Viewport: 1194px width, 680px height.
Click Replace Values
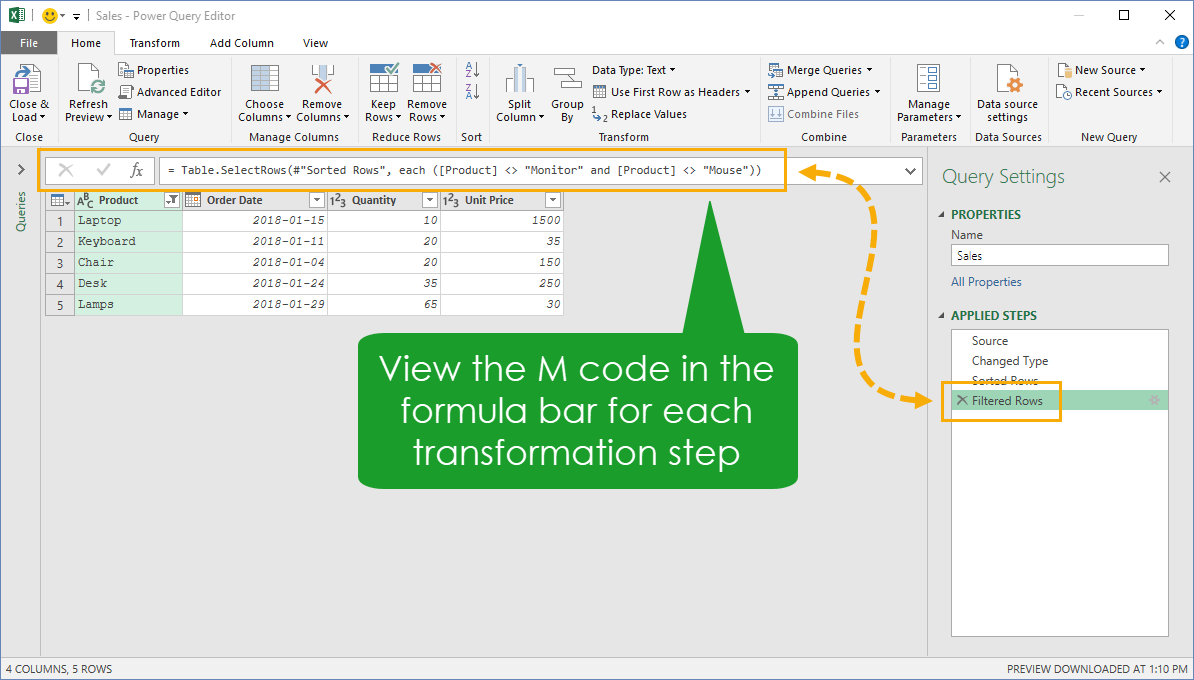click(x=640, y=114)
